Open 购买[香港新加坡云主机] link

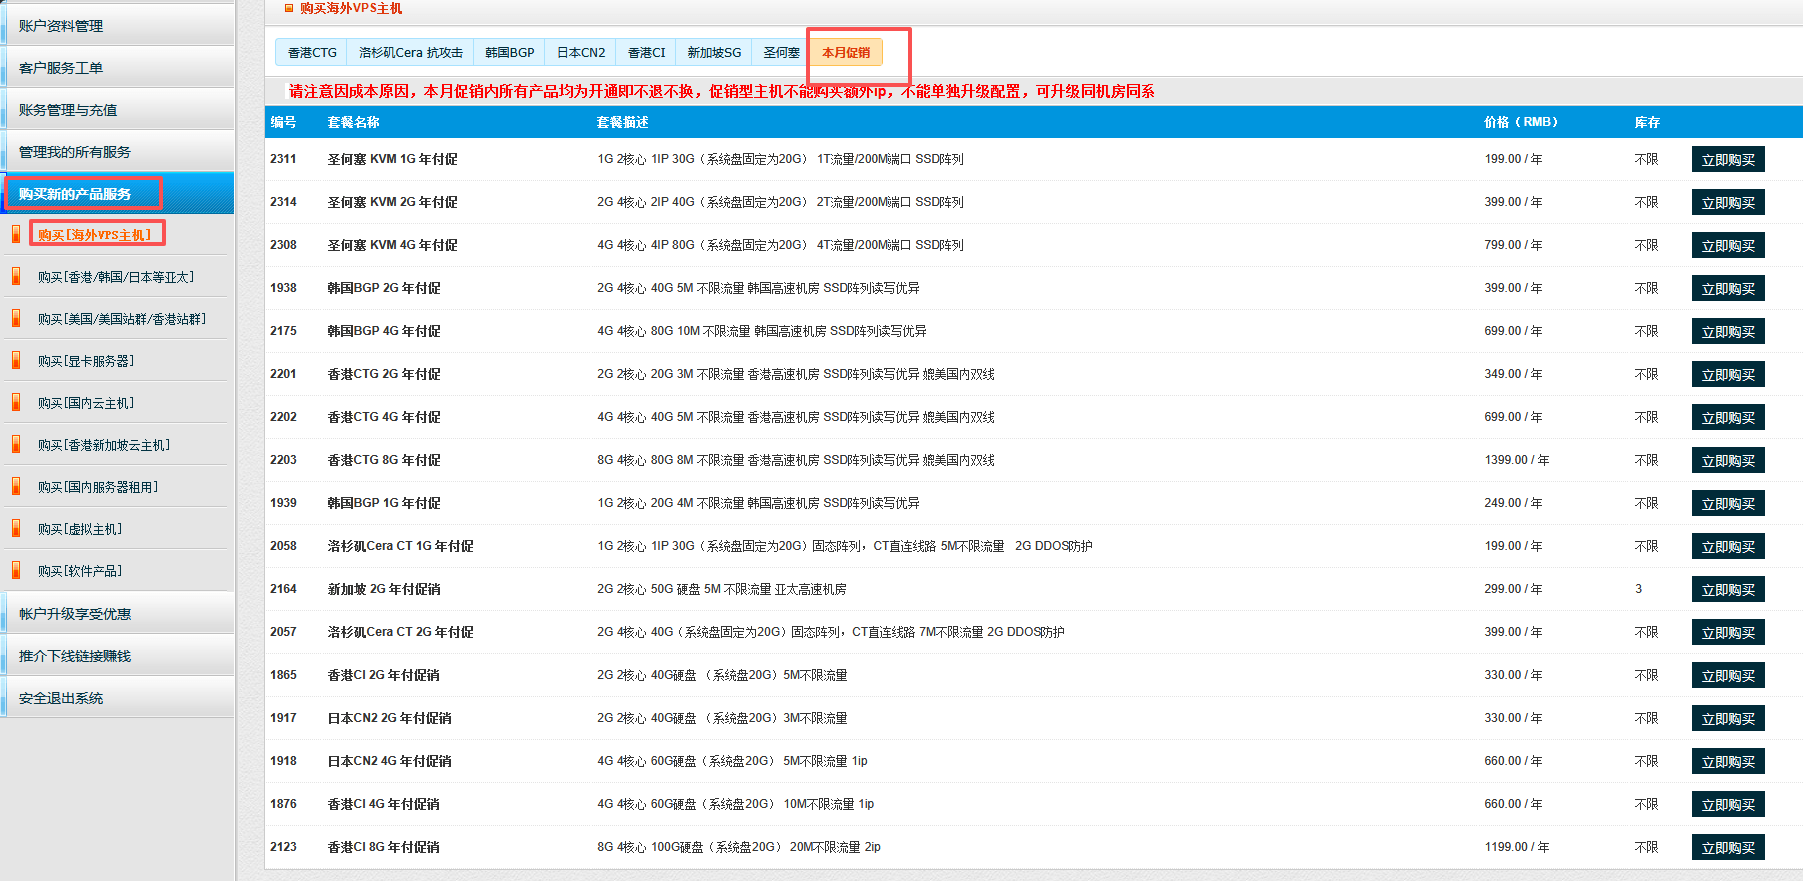click(x=104, y=445)
